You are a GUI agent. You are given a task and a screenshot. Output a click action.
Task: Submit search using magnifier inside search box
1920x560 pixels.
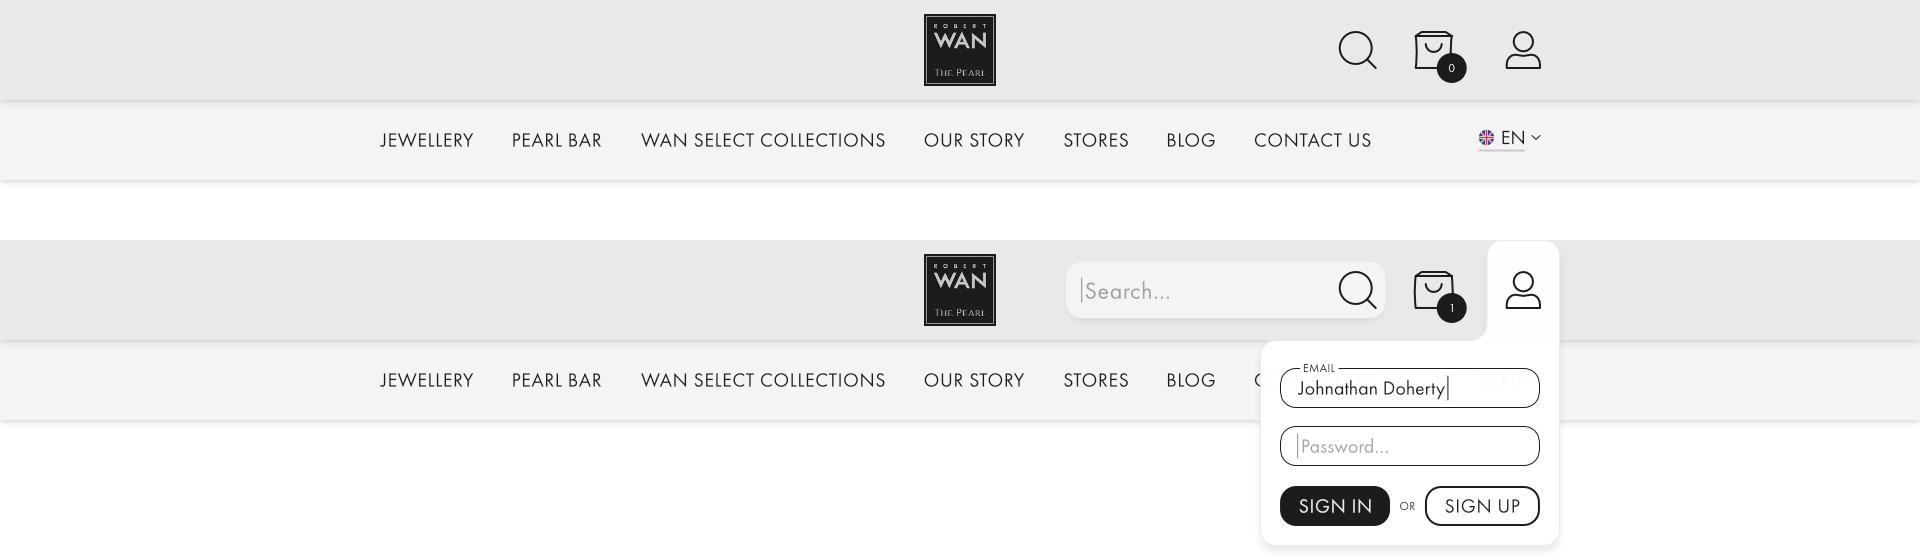click(x=1357, y=290)
